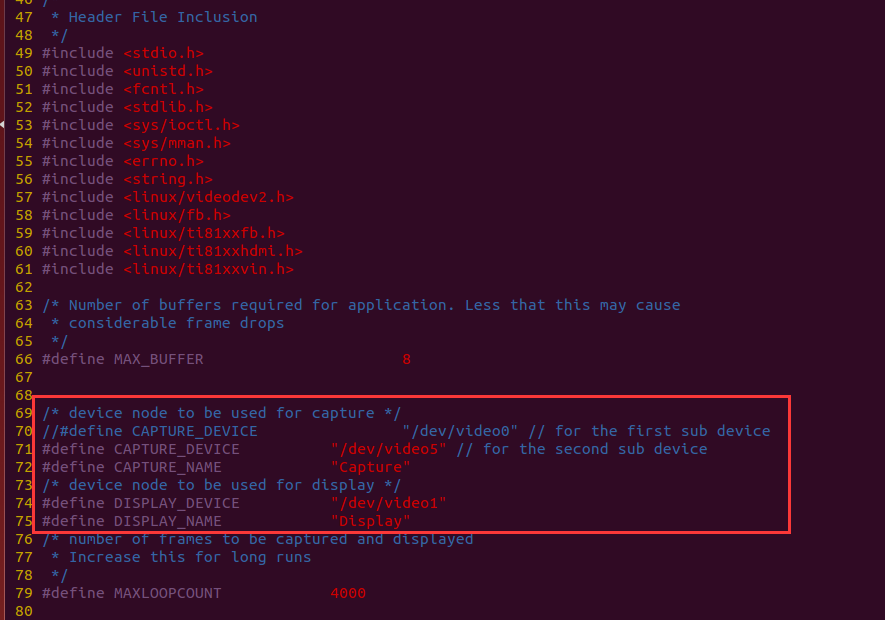Click the DISPLAY_DEVICE macro name
885x620 pixels.
pyautogui.click(x=176, y=503)
